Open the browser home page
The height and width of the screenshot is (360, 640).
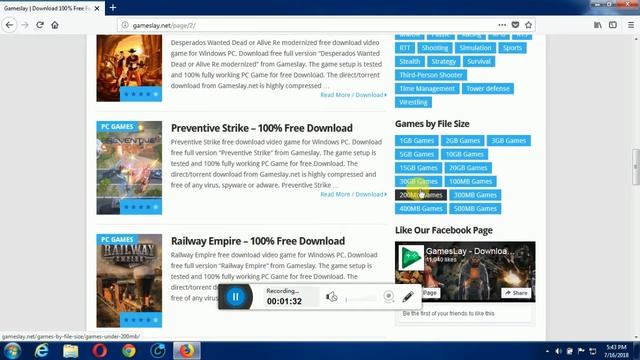55,25
